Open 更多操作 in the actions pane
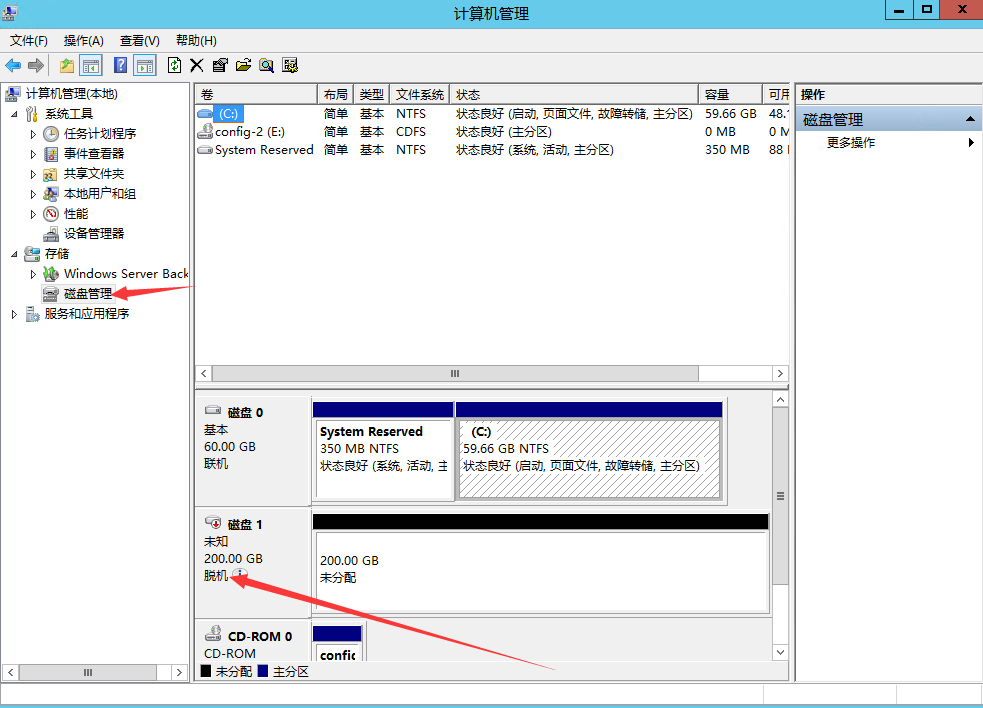Screen dimensions: 983x708 coord(851,143)
